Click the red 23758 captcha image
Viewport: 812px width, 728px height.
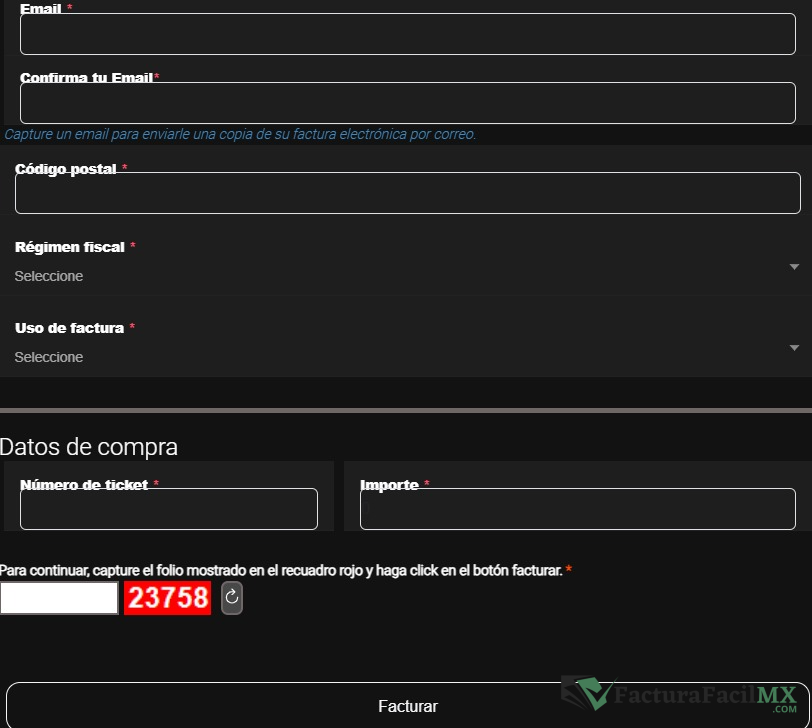coord(167,598)
